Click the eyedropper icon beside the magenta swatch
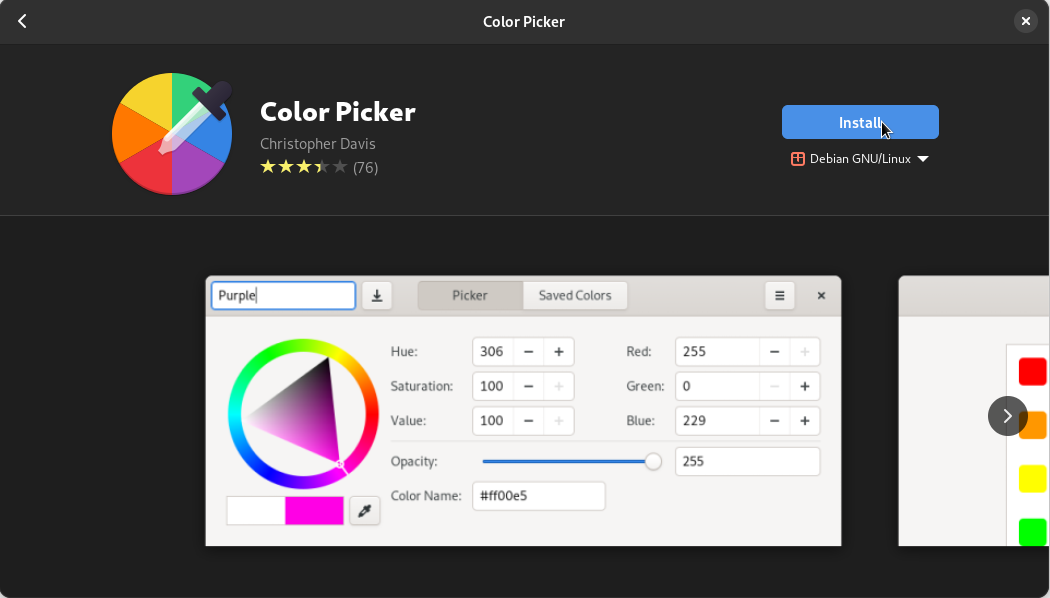Screen dimensions: 1050x598 click(365, 511)
